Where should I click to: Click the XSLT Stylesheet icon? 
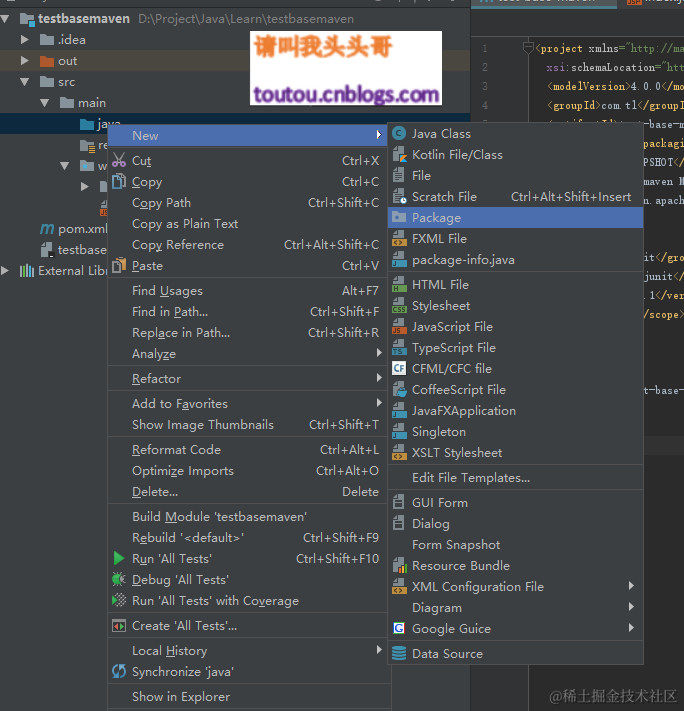[x=399, y=453]
